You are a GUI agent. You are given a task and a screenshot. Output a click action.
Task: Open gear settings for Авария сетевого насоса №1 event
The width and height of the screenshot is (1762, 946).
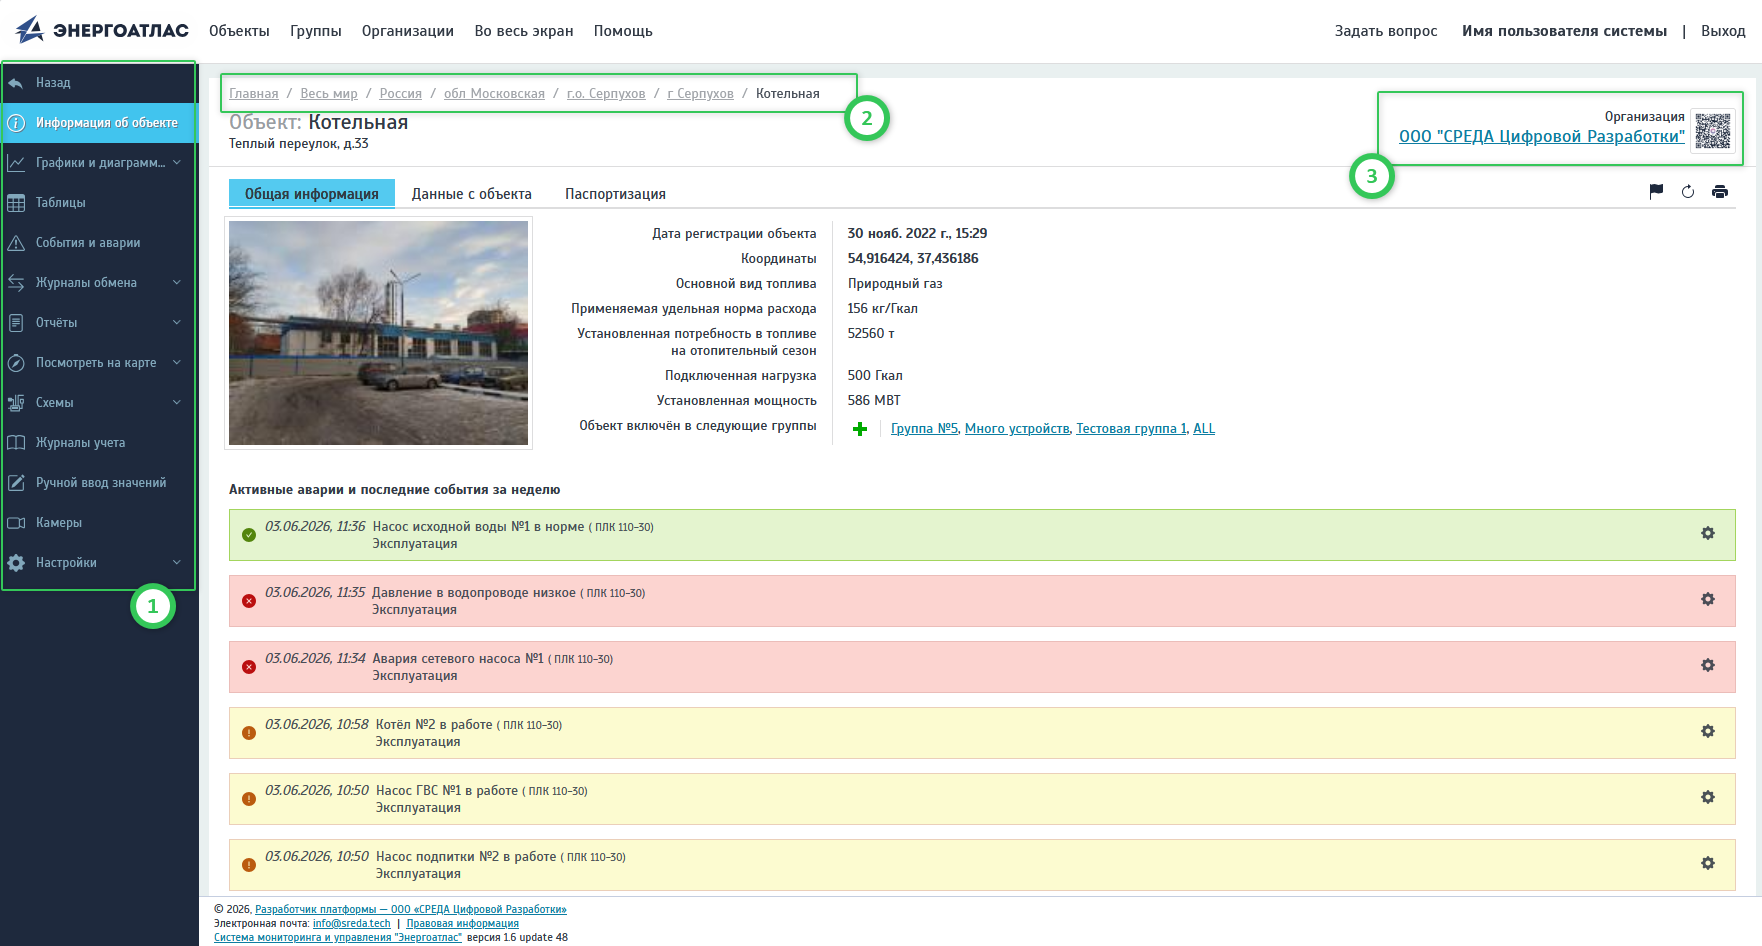[1708, 665]
